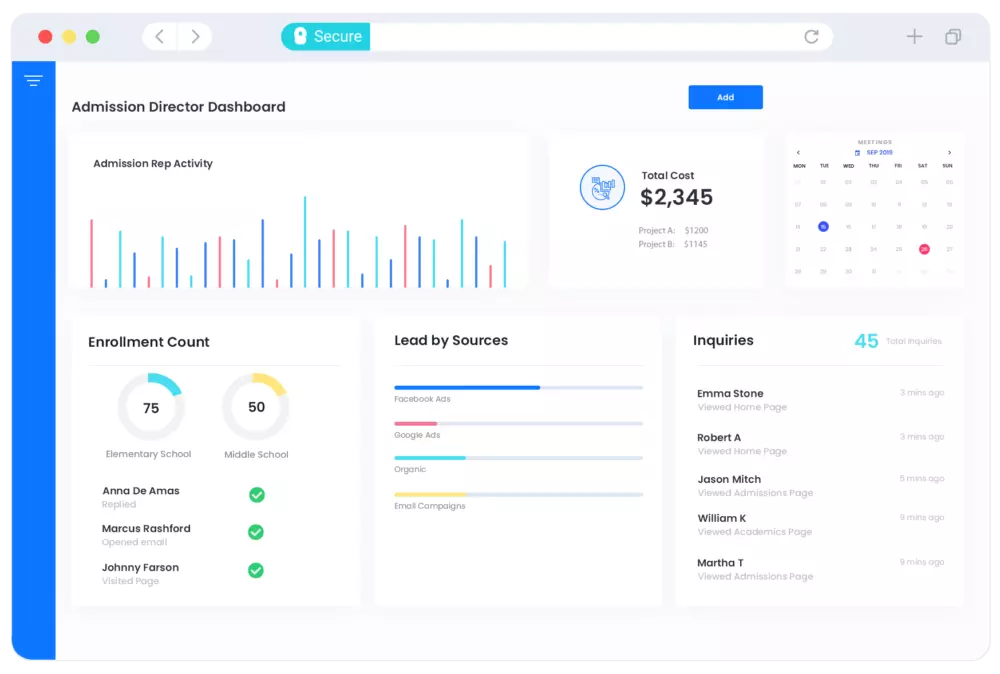This screenshot has width=1000, height=674.
Task: Go to previous month in Meetings calendar
Action: tap(798, 153)
